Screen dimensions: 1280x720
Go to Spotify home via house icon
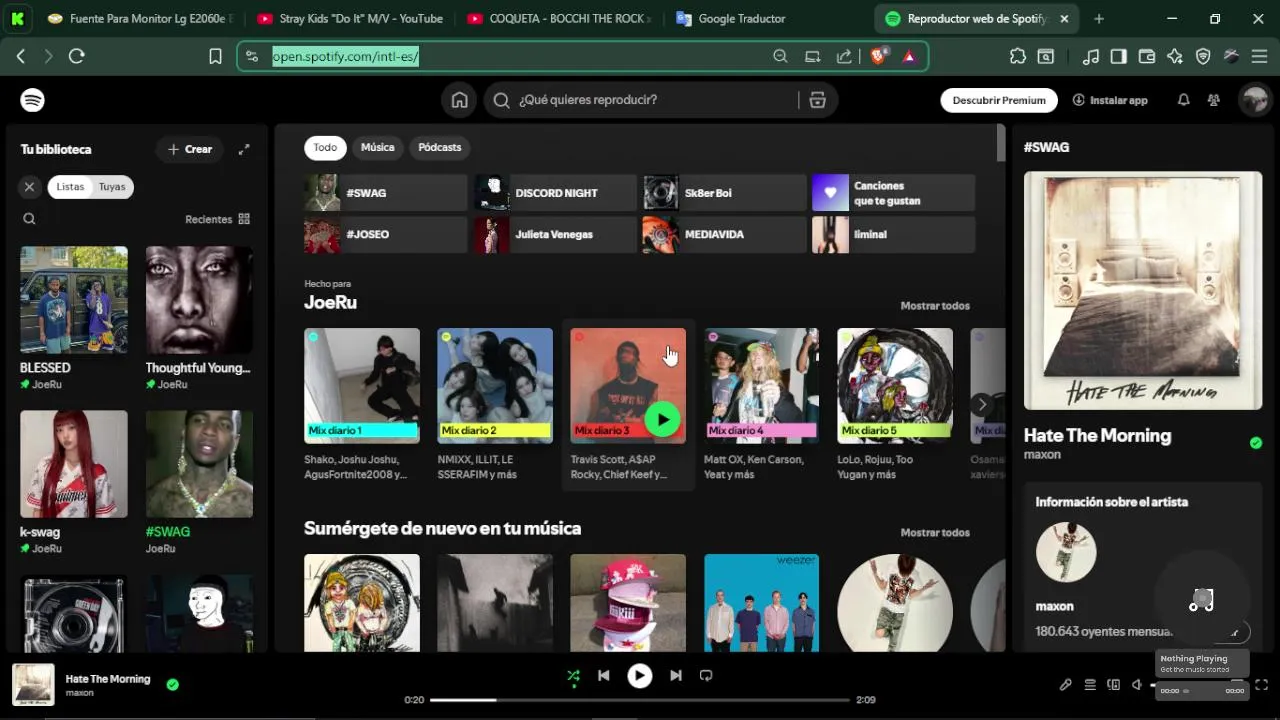click(459, 100)
